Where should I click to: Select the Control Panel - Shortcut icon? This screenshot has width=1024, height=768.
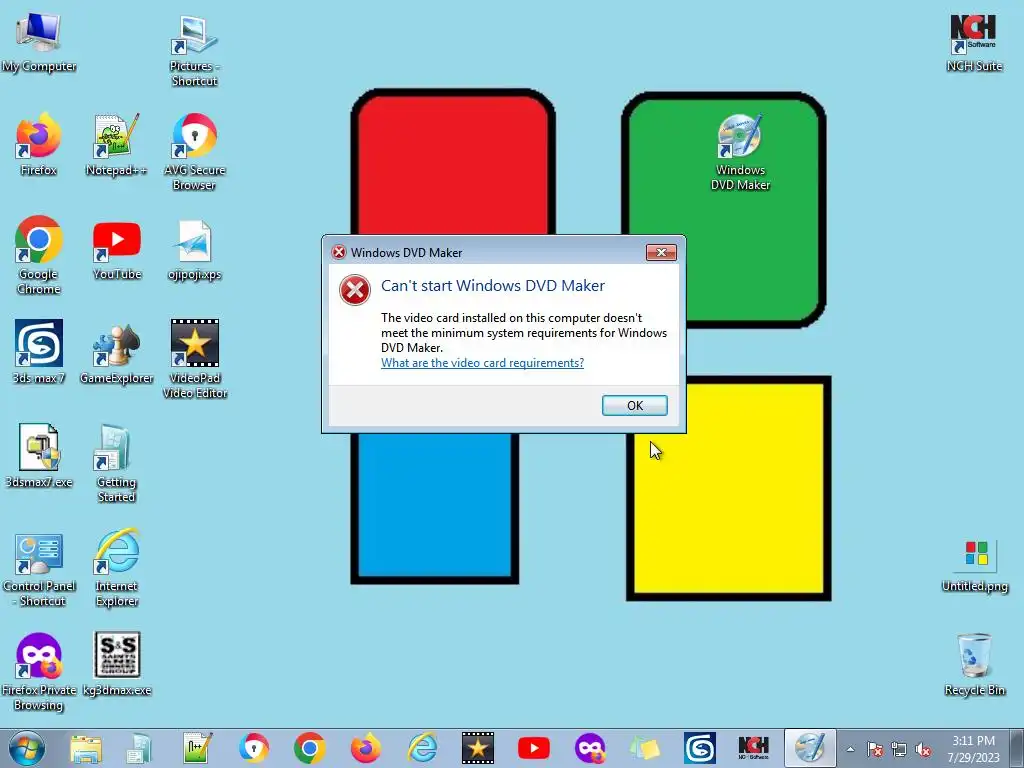[39, 569]
